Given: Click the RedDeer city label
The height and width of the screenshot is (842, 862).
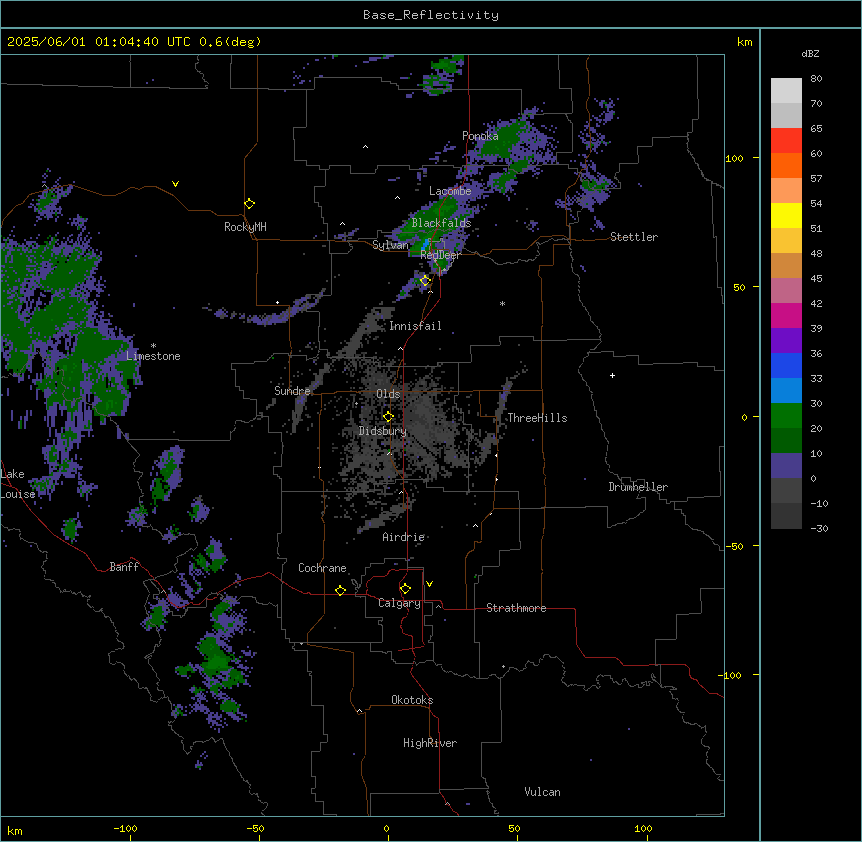Looking at the screenshot, I should 440,255.
